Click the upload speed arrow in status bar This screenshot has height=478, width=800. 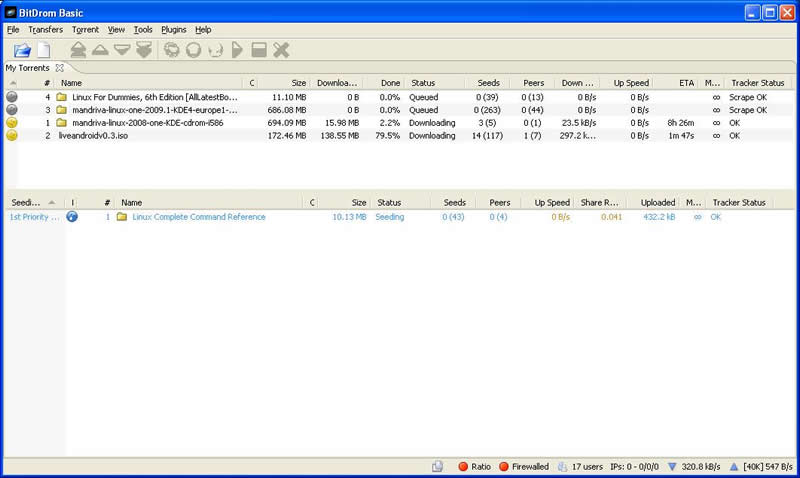click(x=734, y=466)
